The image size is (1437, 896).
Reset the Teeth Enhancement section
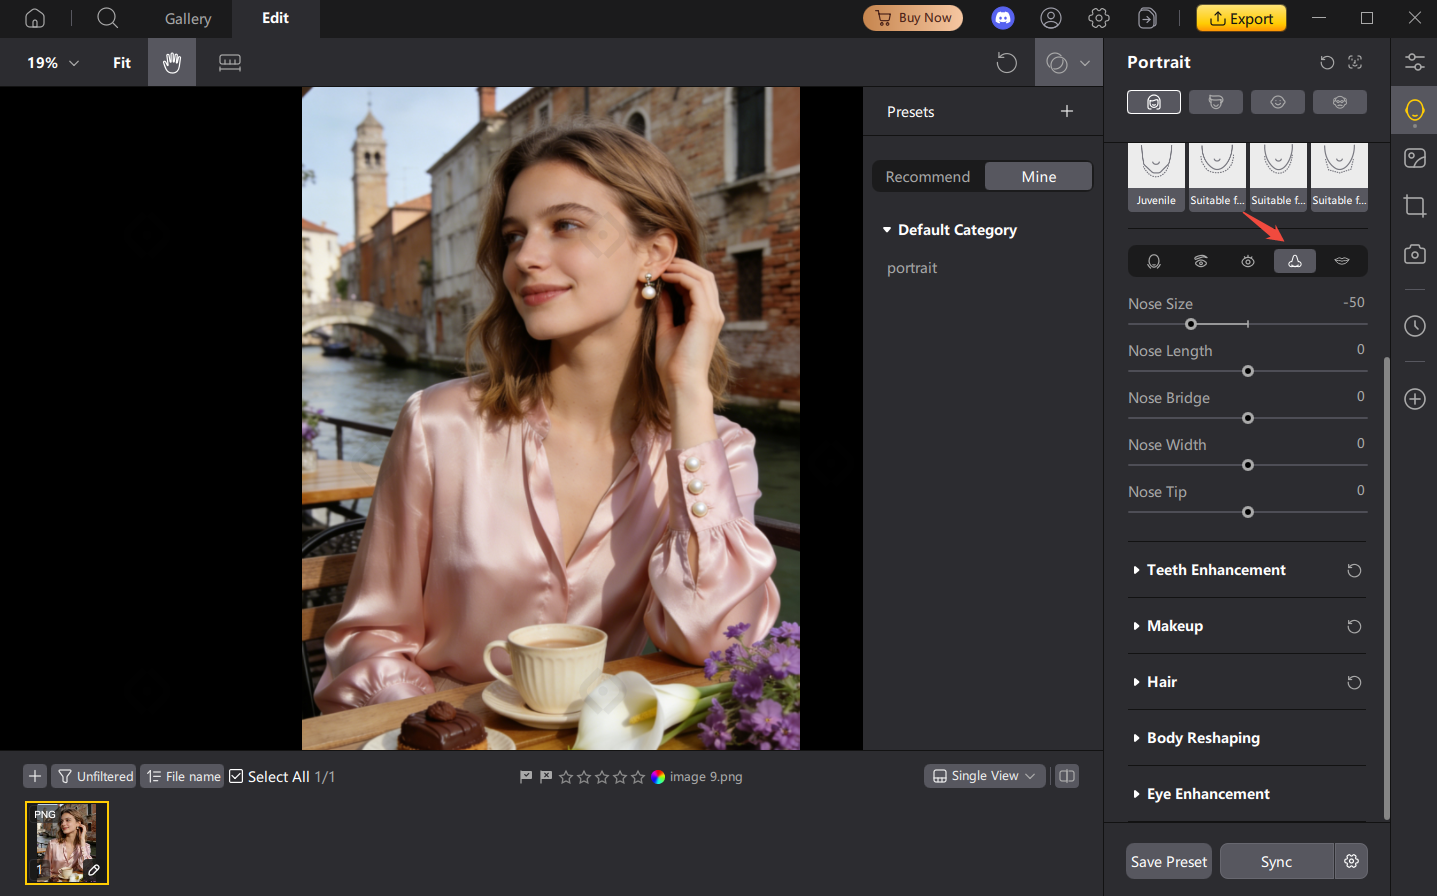coord(1354,570)
